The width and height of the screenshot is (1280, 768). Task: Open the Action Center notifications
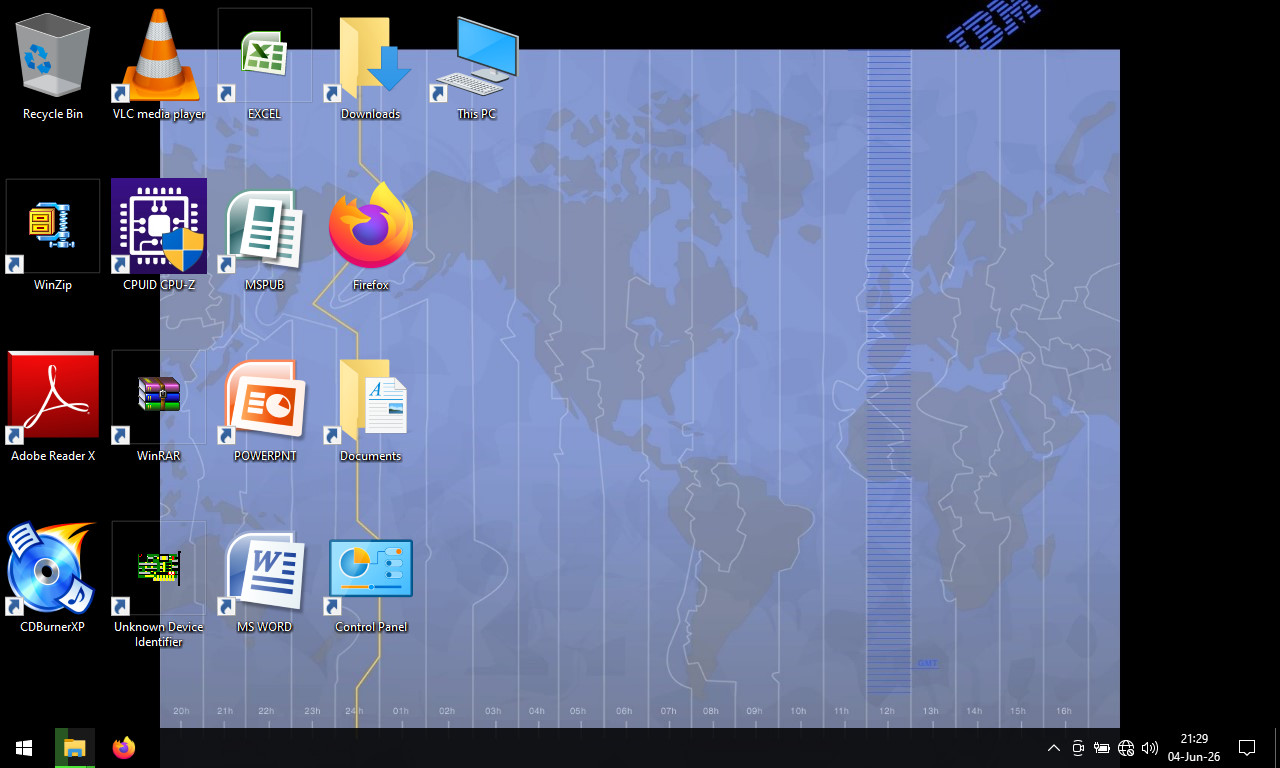point(1247,748)
